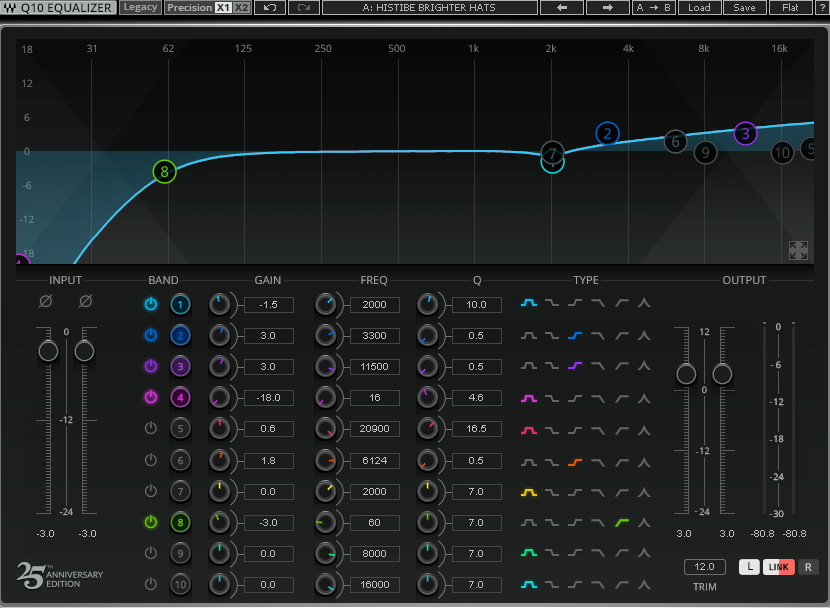Load next preset with right arrow
This screenshot has width=830, height=608.
[x=608, y=7]
